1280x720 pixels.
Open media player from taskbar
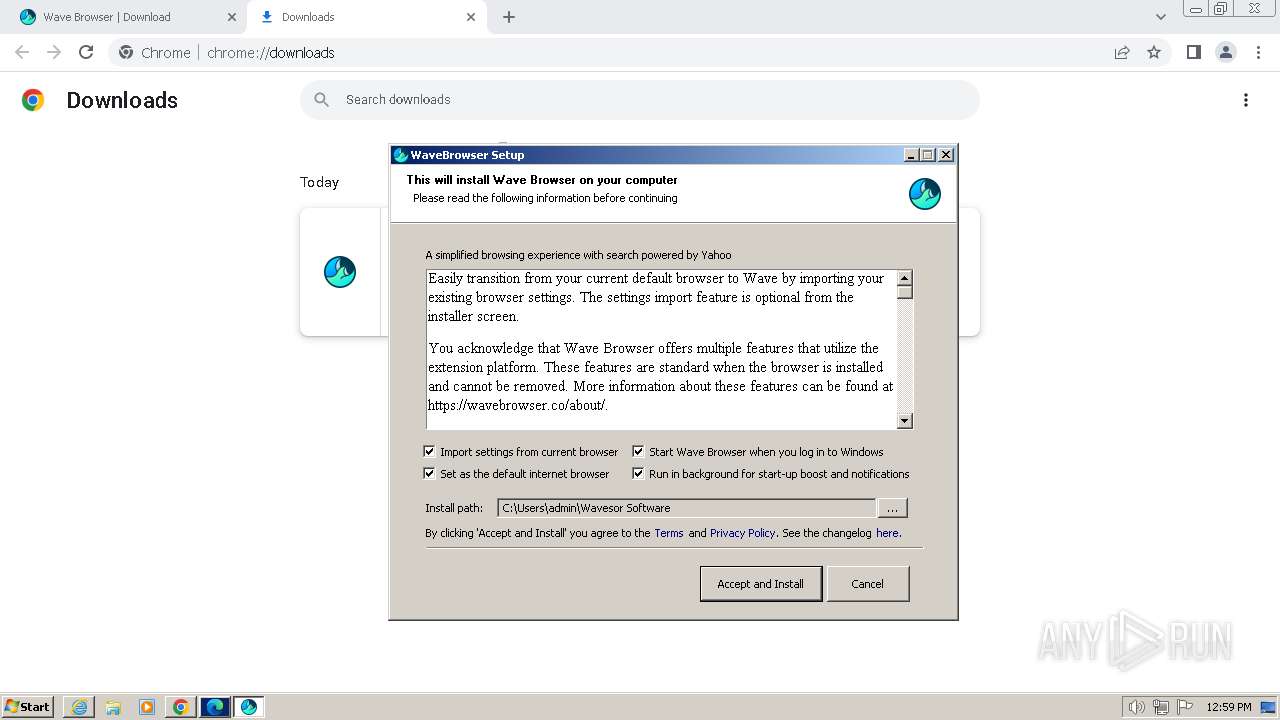[x=147, y=707]
